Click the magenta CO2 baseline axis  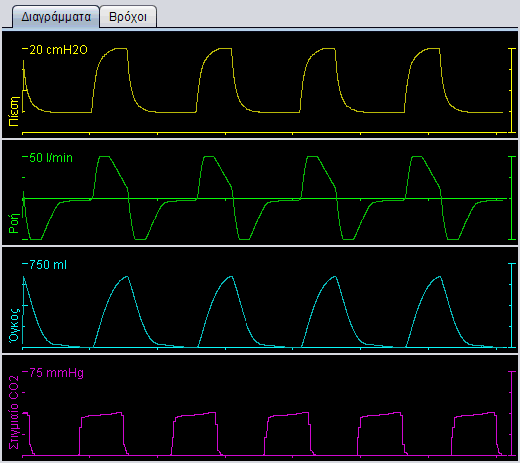pos(265,455)
